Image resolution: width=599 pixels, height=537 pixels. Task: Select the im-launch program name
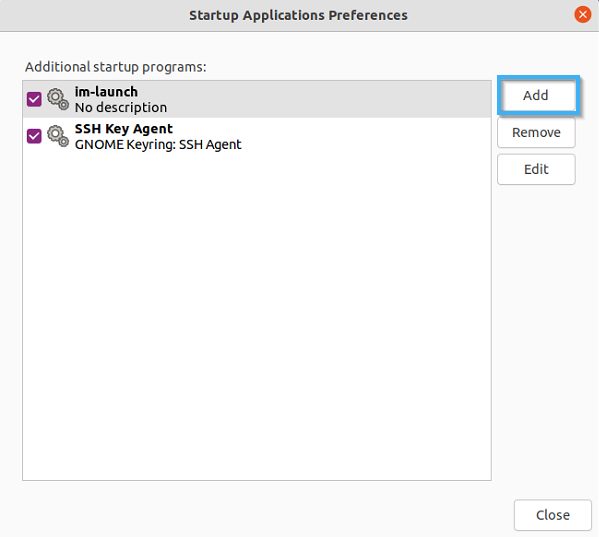coord(106,92)
